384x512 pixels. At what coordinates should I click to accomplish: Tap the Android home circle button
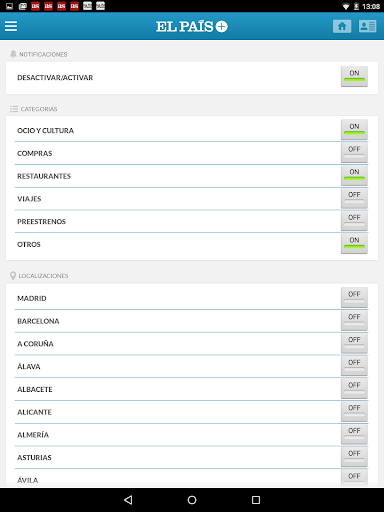click(192, 500)
